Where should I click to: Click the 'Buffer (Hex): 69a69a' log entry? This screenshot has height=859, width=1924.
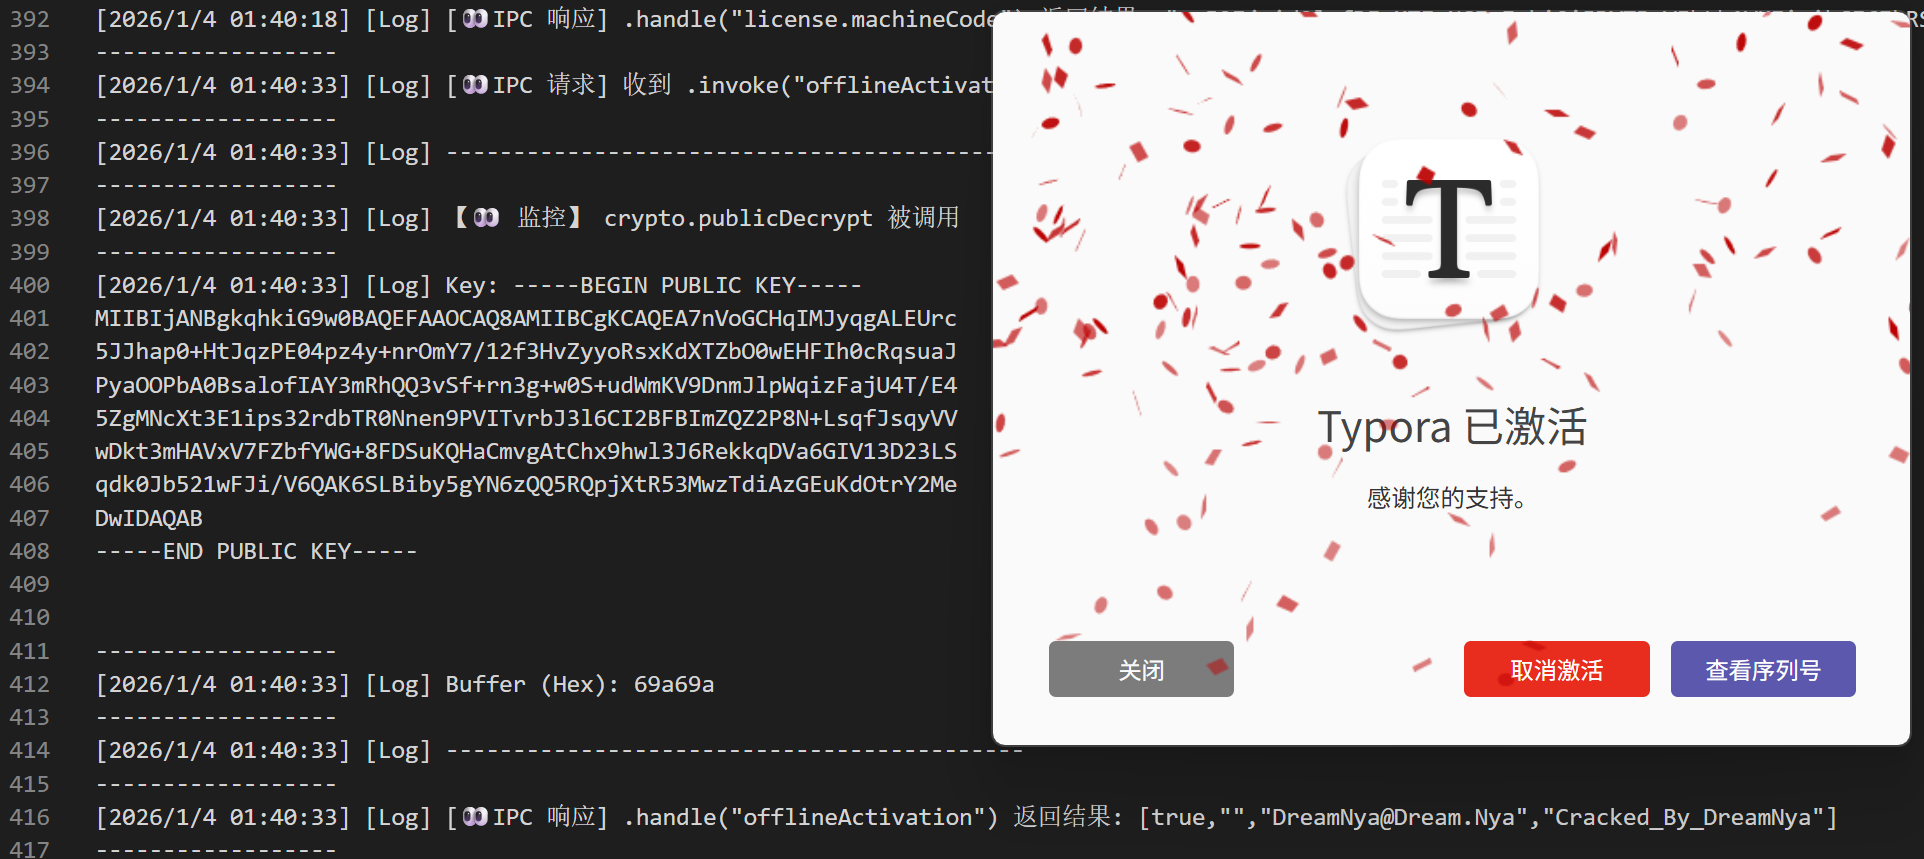[x=579, y=684]
